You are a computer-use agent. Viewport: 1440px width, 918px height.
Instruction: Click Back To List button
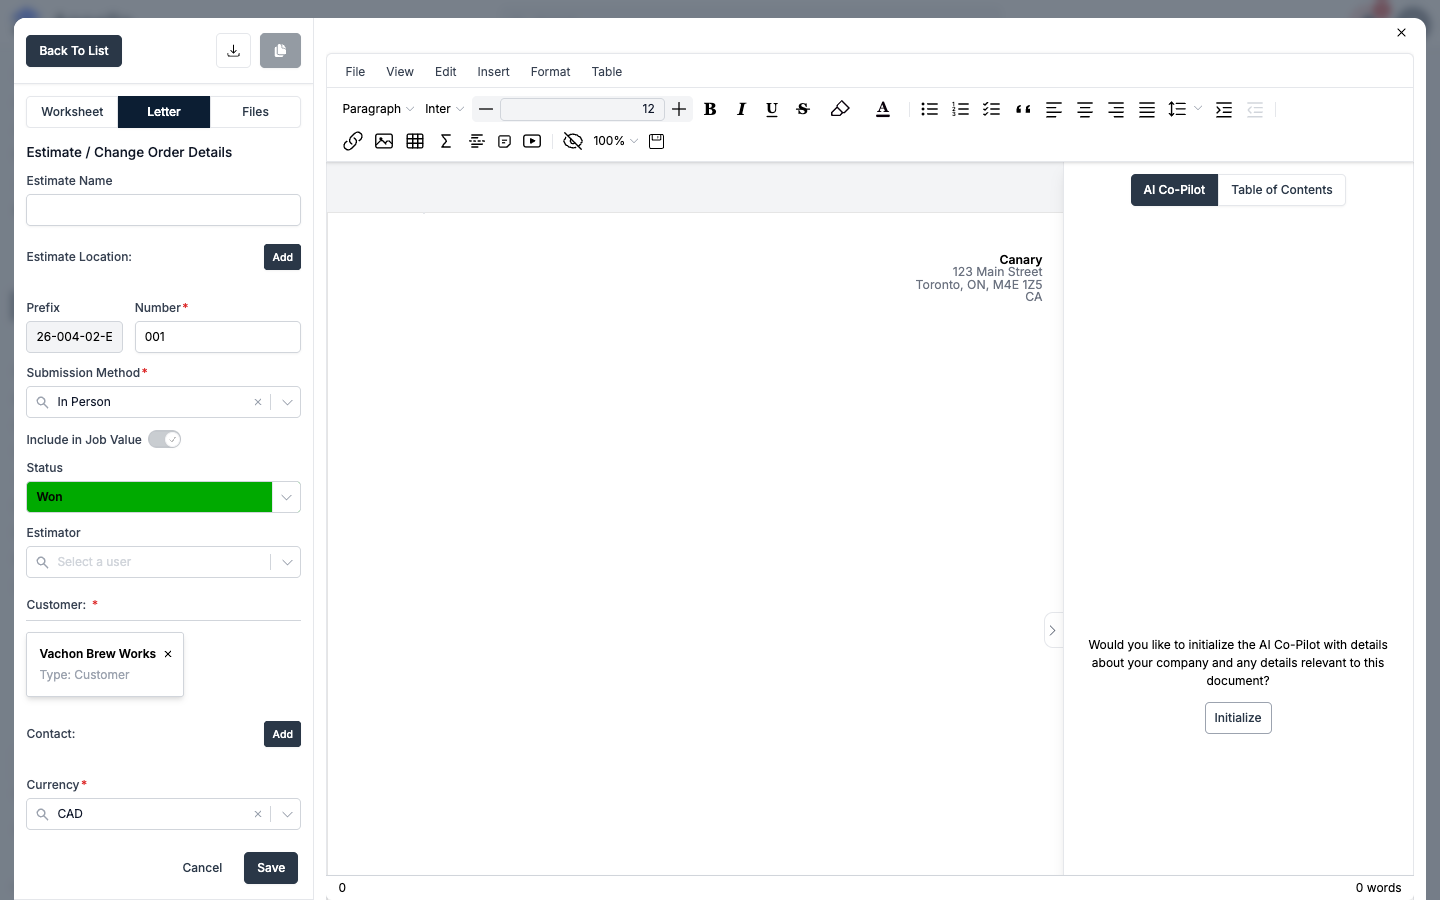[74, 51]
